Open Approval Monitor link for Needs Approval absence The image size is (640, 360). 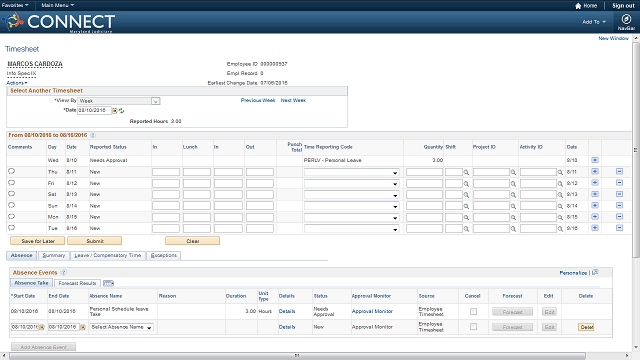pyautogui.click(x=372, y=311)
